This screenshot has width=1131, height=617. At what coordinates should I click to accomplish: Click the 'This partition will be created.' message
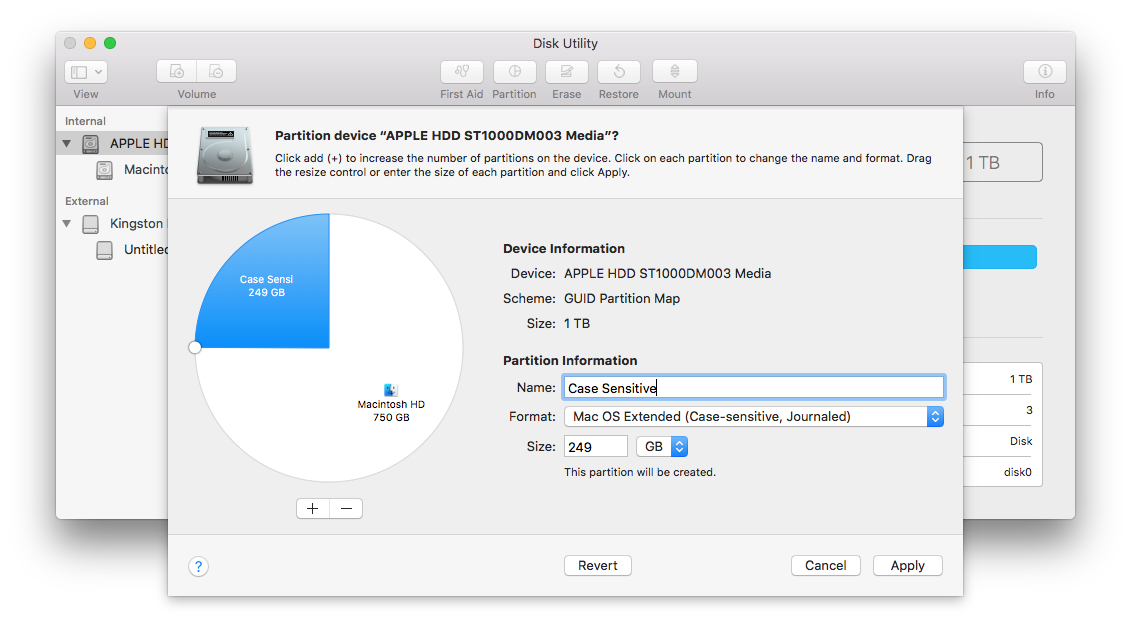[640, 473]
